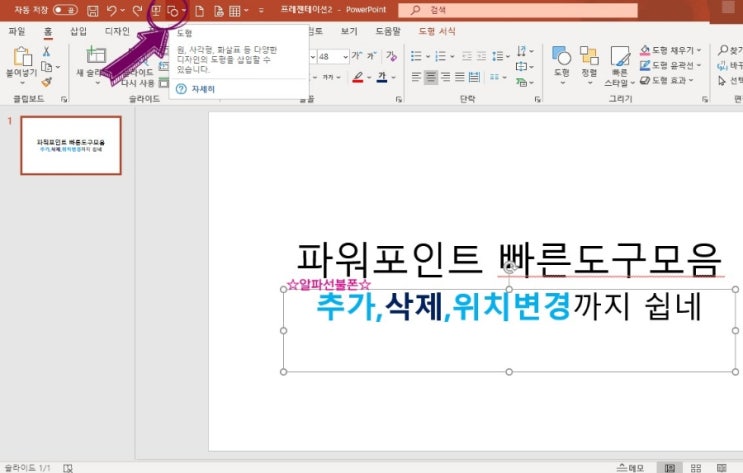Click the title text 파워포인트 빠른도구모음
Image resolution: width=743 pixels, height=473 pixels.
coord(509,259)
